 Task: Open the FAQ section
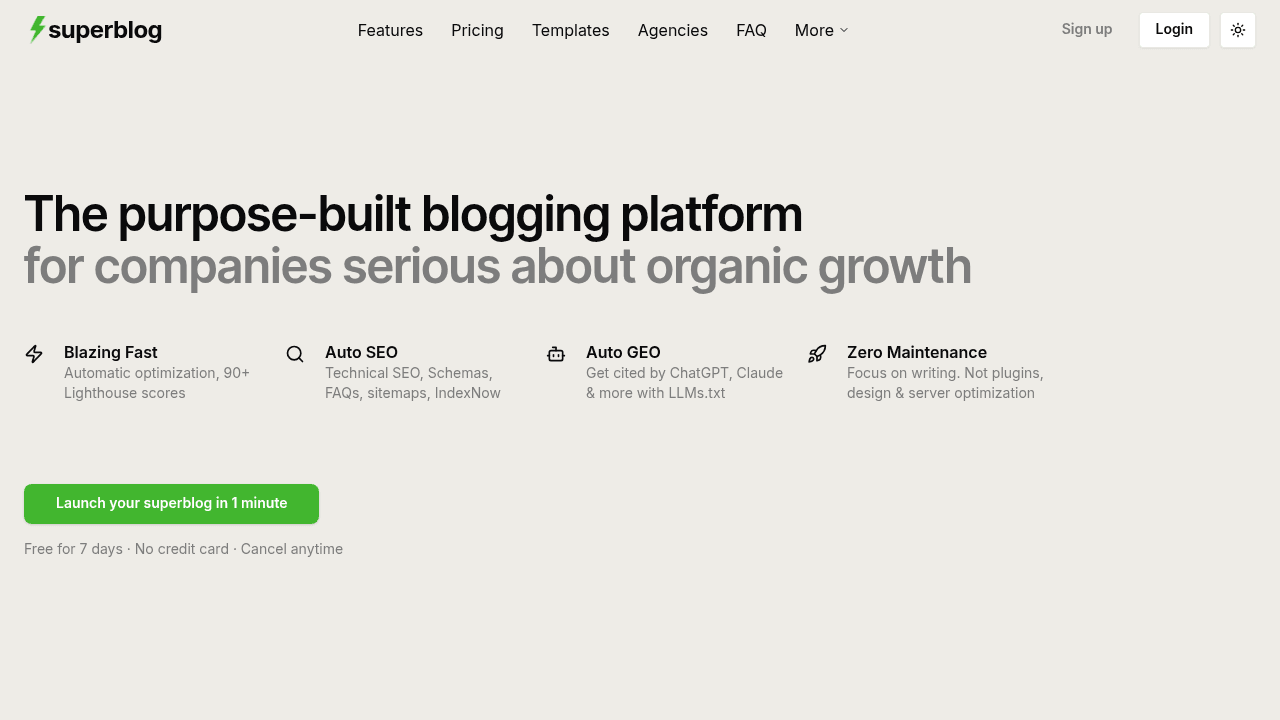pos(751,30)
